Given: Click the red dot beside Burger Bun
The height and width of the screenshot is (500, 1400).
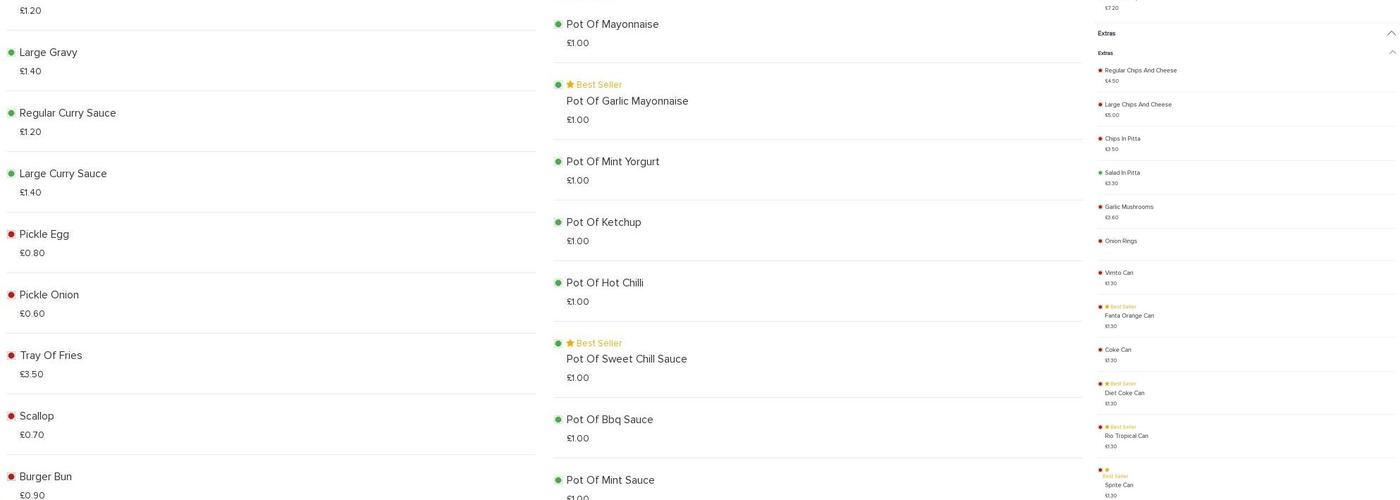Looking at the screenshot, I should (11, 477).
